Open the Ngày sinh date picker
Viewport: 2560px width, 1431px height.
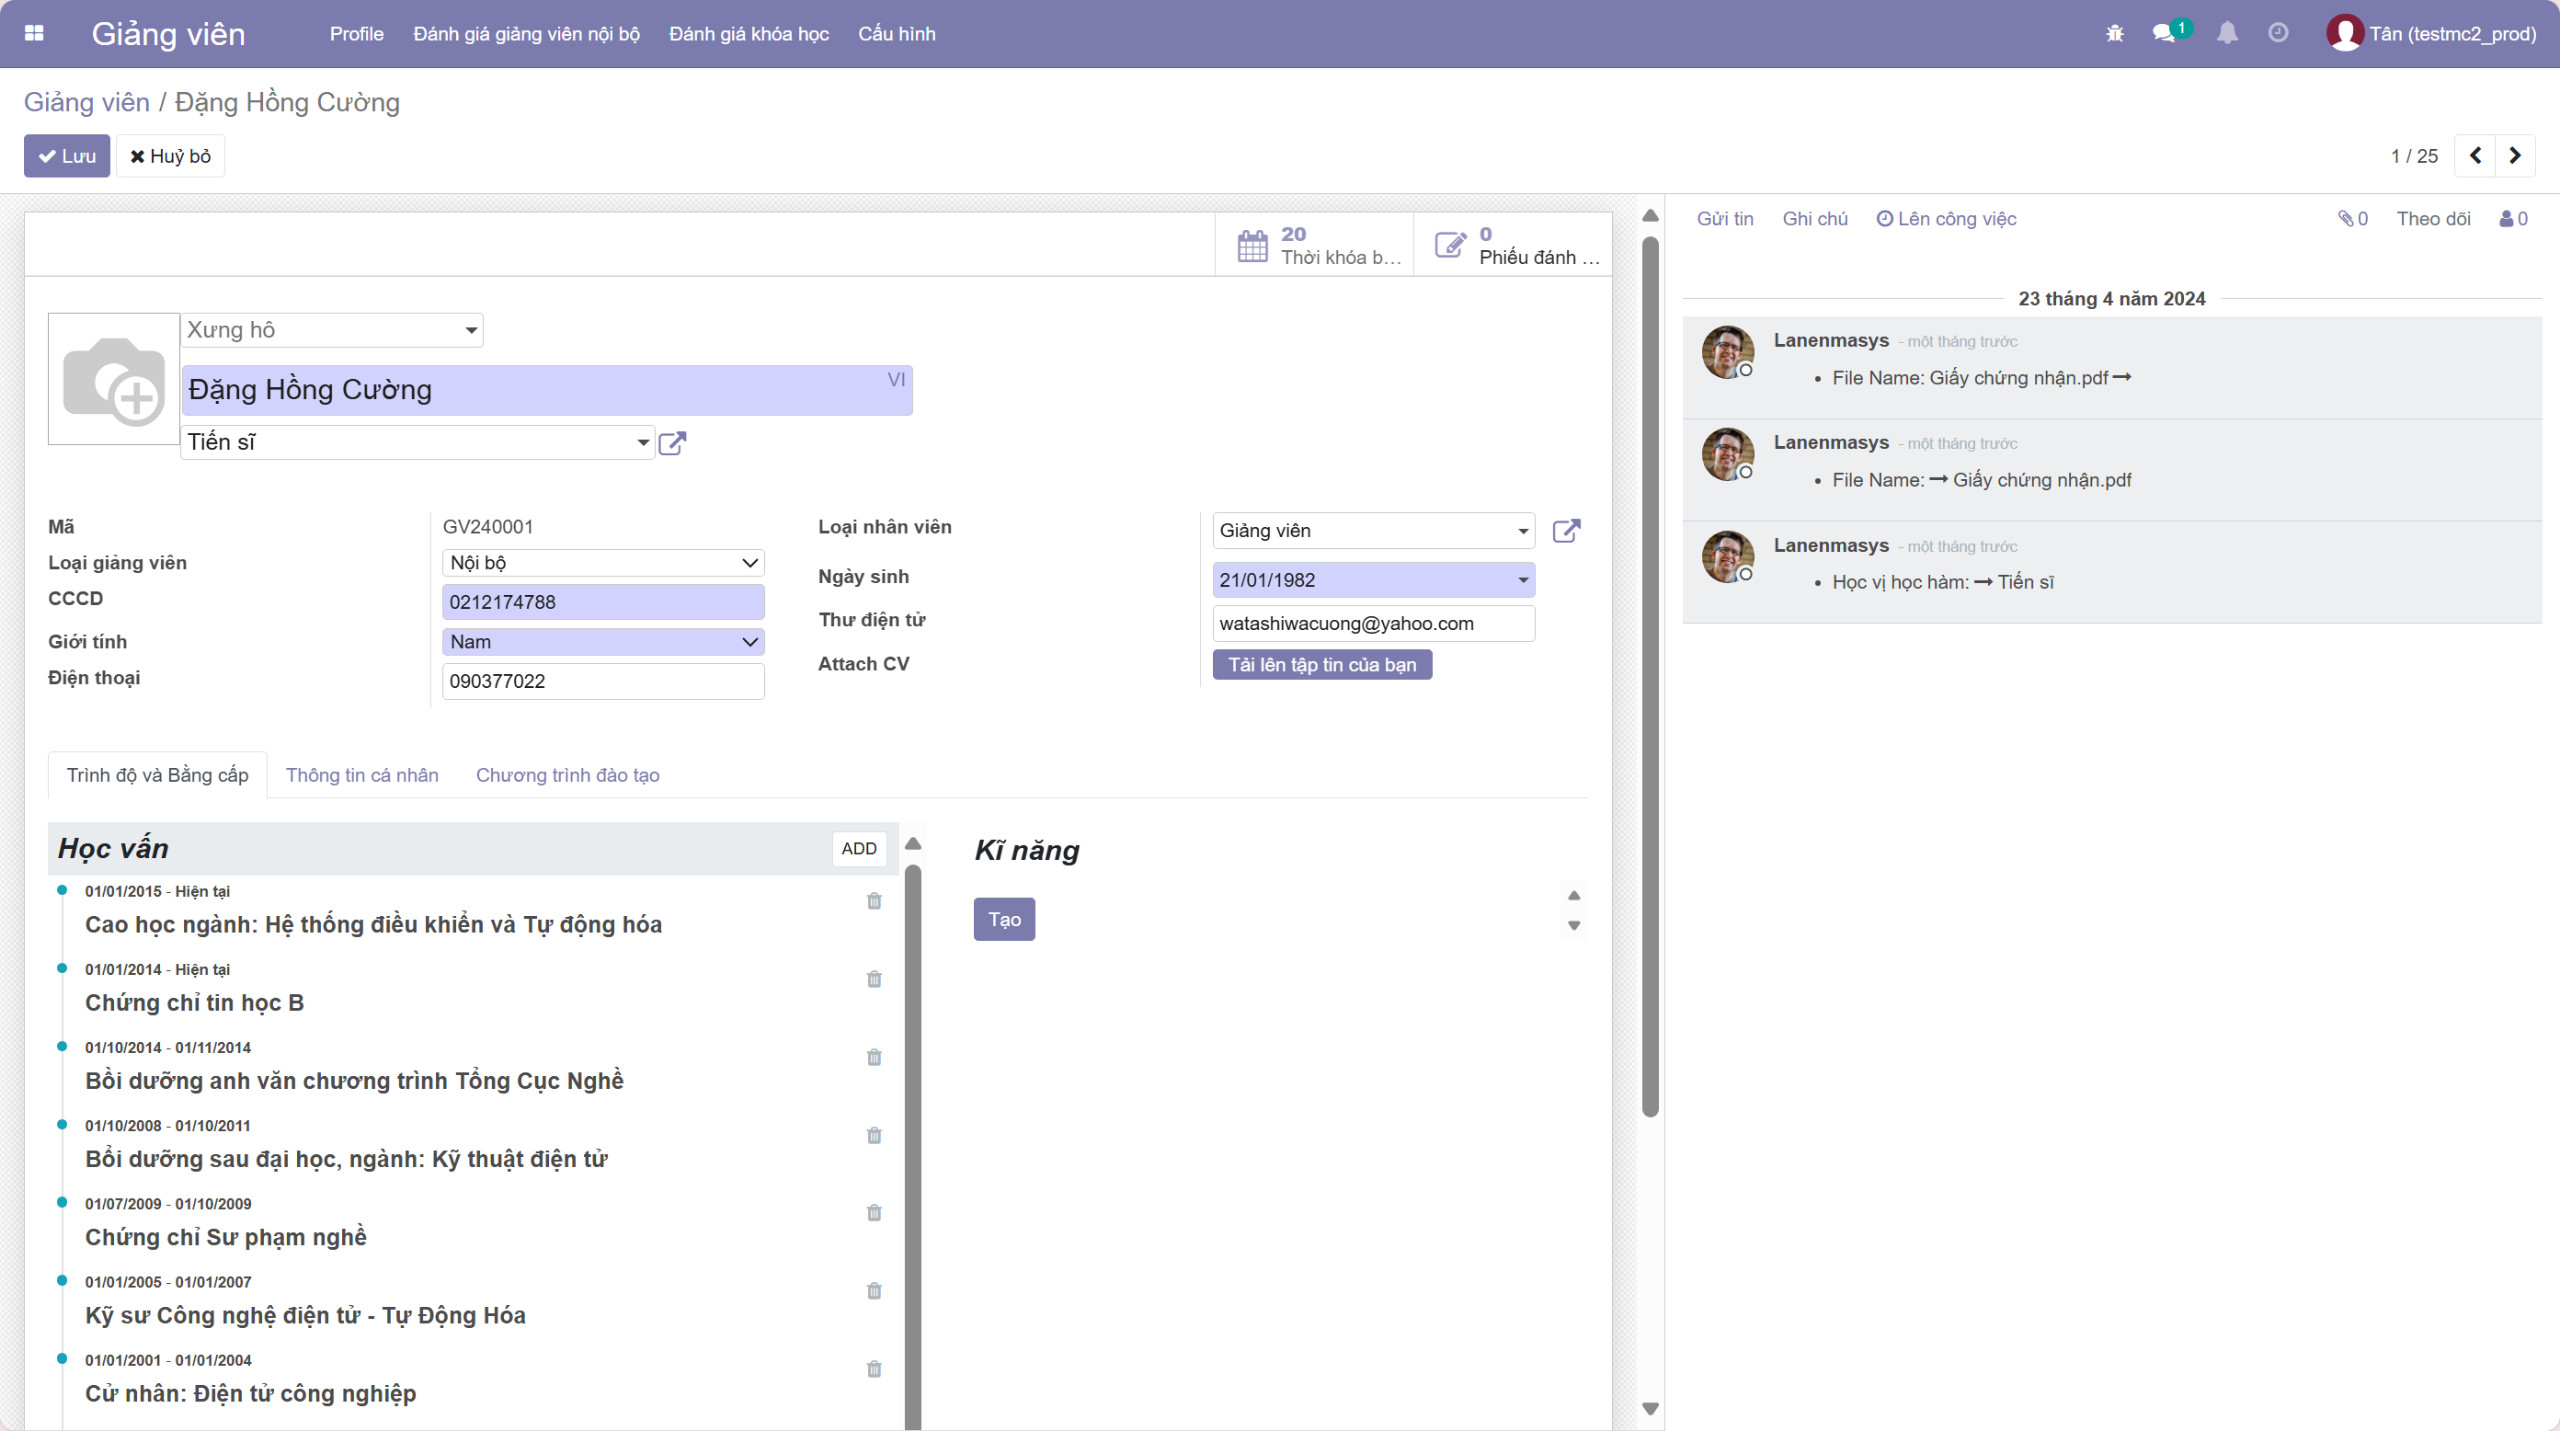1372,580
